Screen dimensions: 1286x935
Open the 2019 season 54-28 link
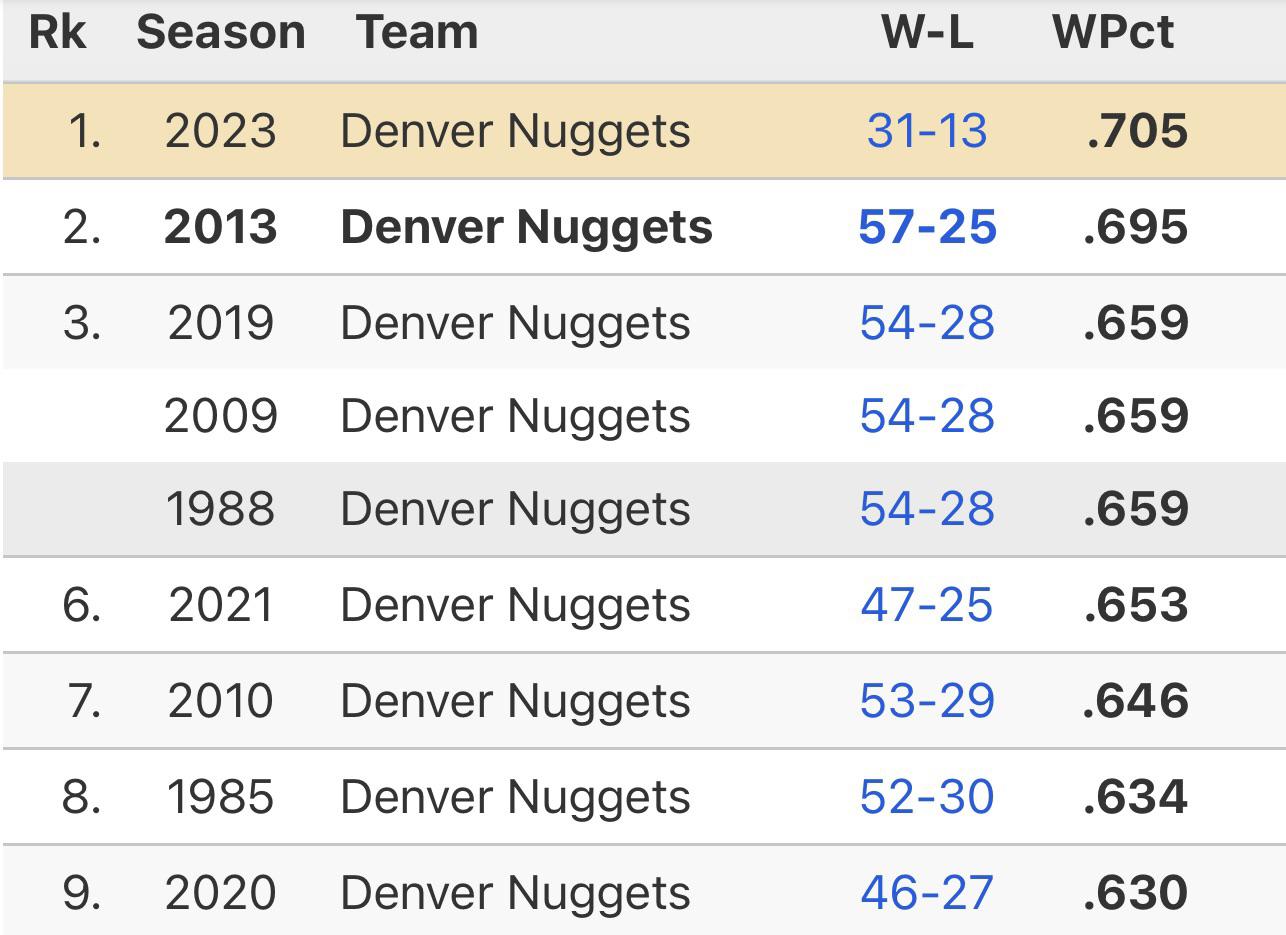[x=927, y=323]
